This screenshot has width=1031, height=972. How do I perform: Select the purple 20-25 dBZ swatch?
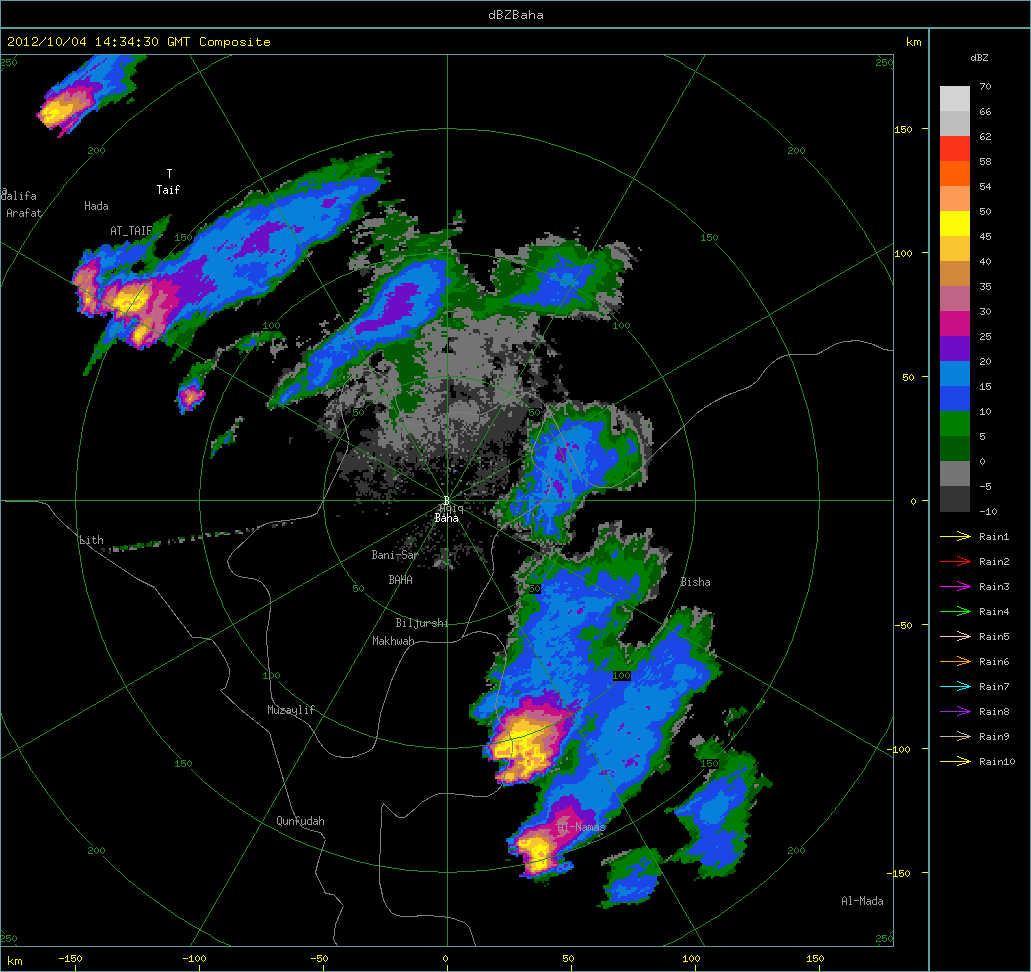[954, 349]
